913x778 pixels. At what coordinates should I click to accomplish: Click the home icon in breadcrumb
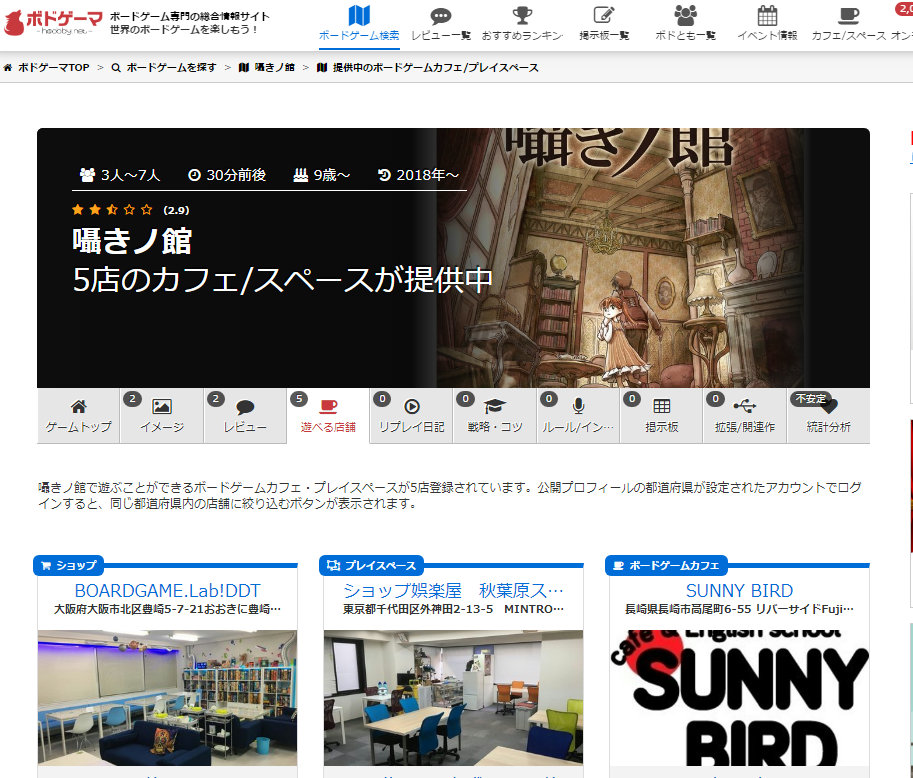8,68
